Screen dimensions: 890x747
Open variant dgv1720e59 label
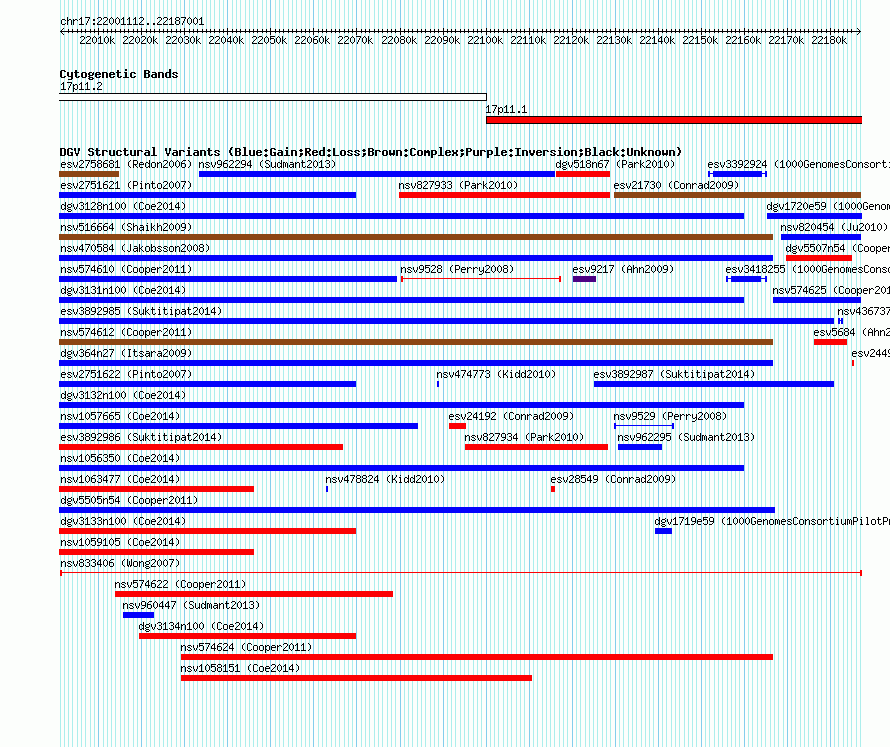tap(828, 207)
